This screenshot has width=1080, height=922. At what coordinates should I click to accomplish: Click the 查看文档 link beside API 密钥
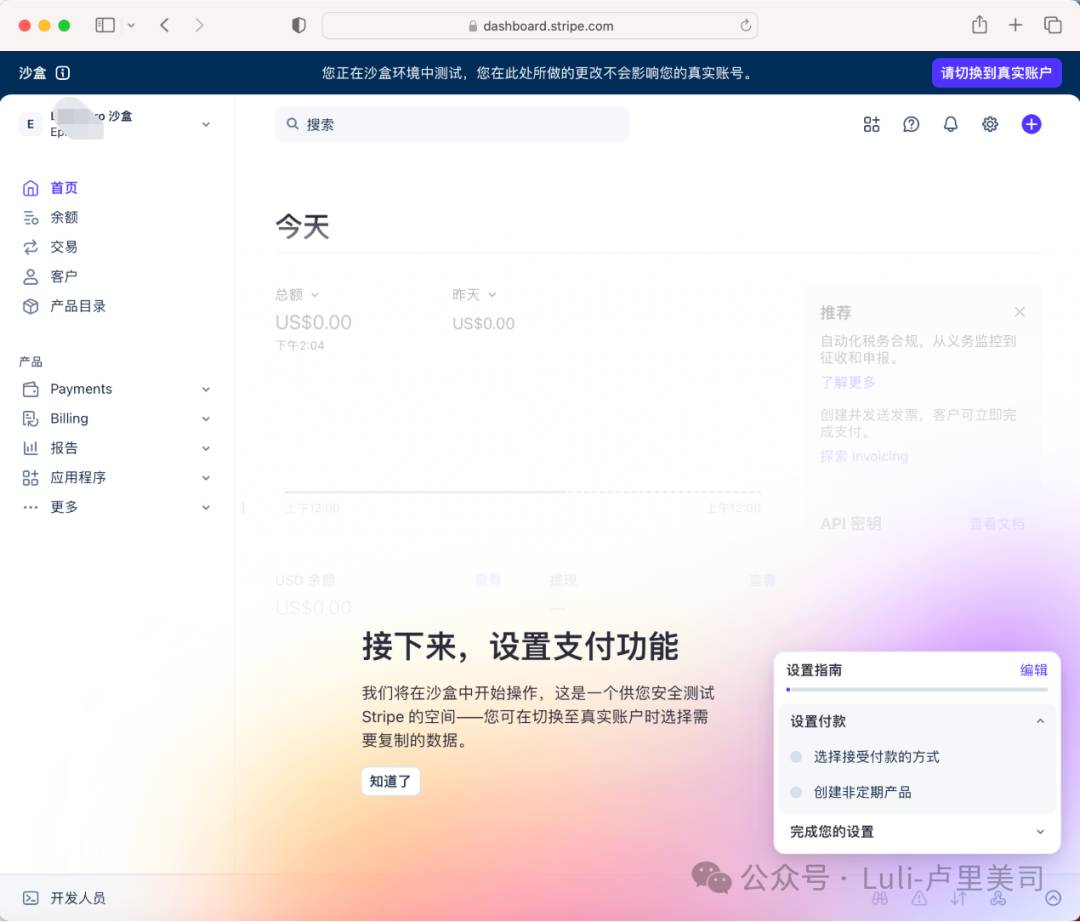(997, 524)
